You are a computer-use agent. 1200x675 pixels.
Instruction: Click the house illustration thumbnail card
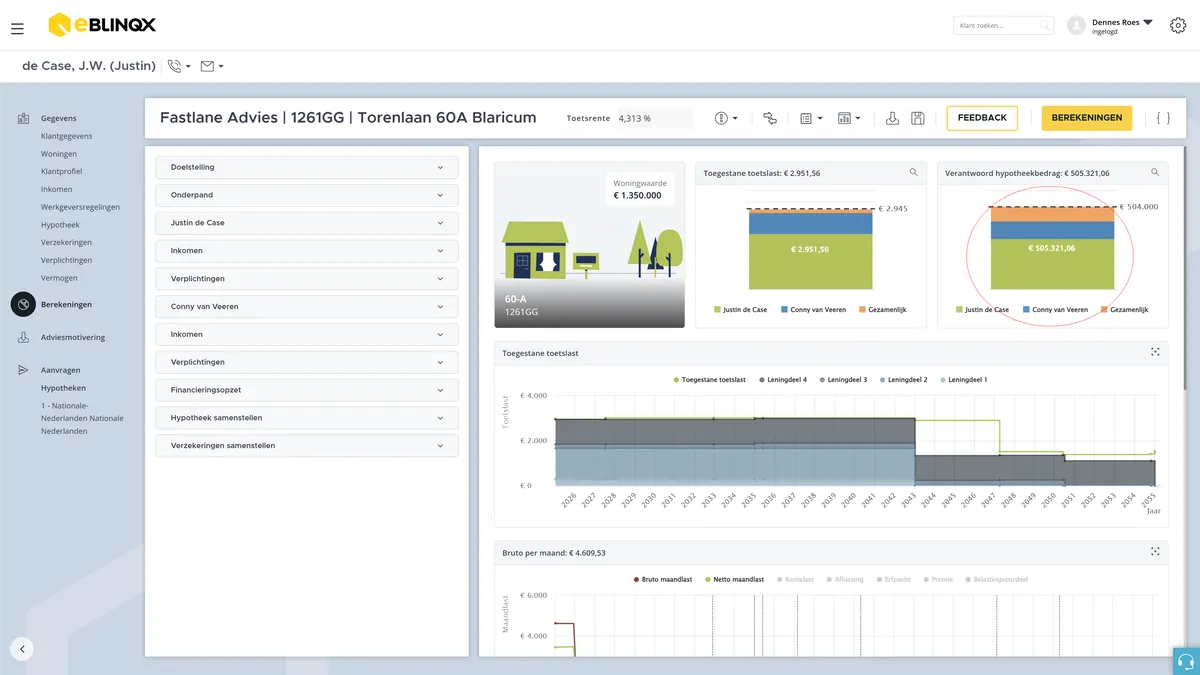click(590, 245)
